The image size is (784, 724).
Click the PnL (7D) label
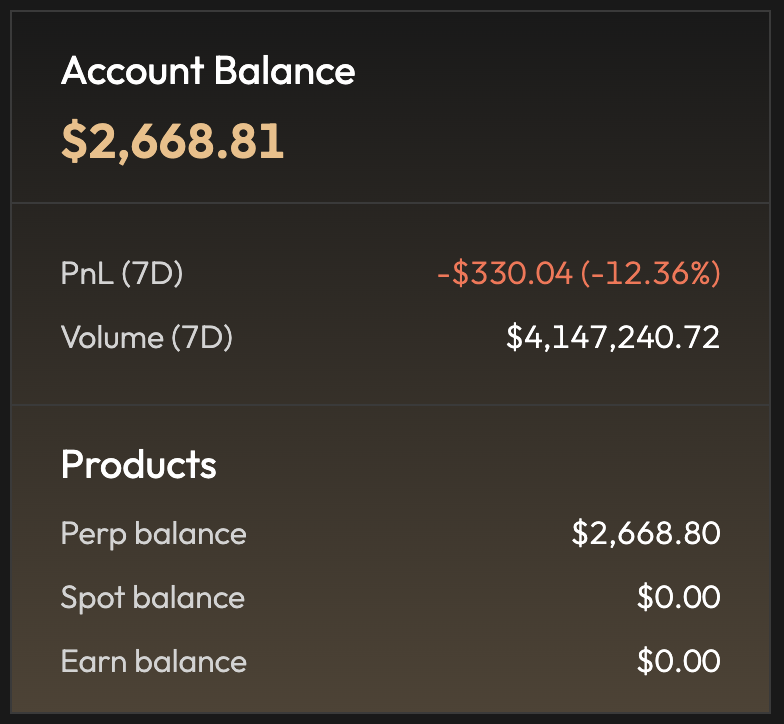click(x=122, y=274)
